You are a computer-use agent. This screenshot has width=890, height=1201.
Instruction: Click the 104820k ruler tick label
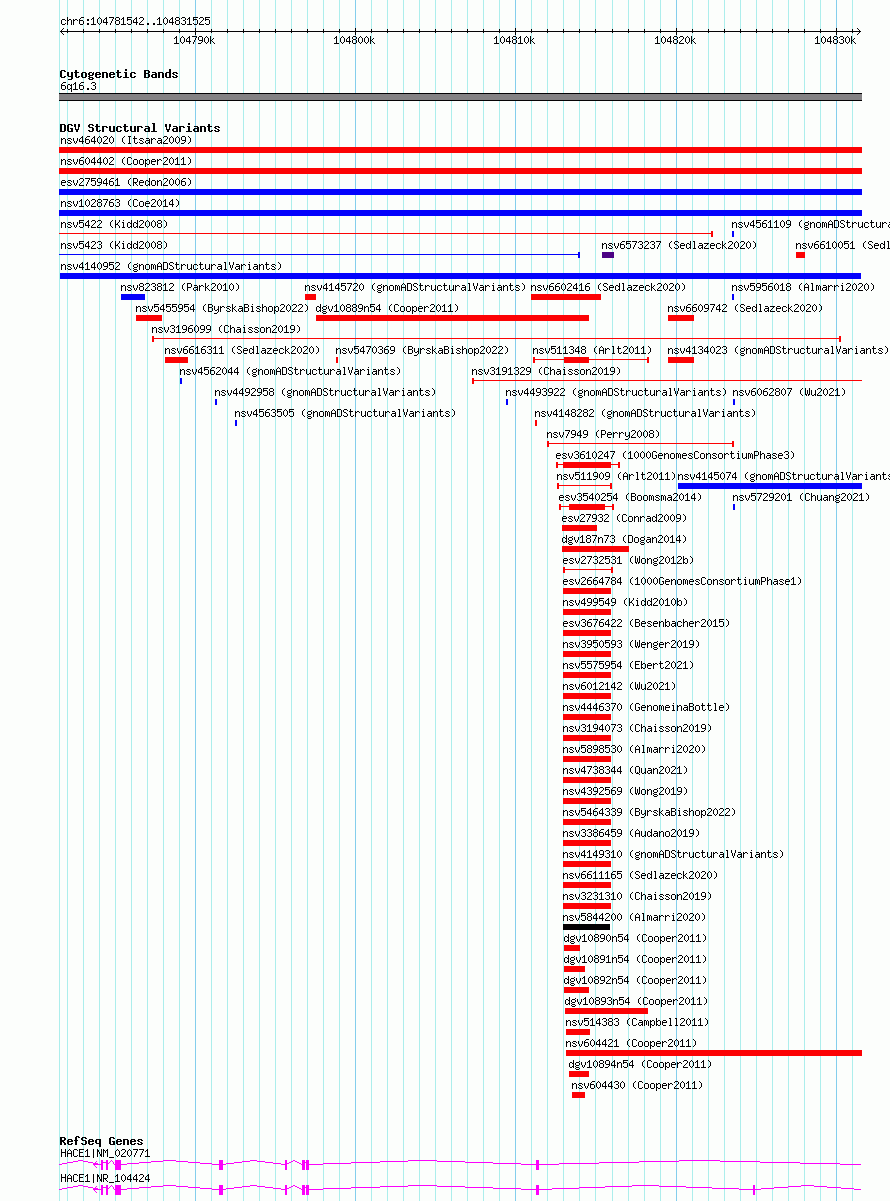pos(674,40)
